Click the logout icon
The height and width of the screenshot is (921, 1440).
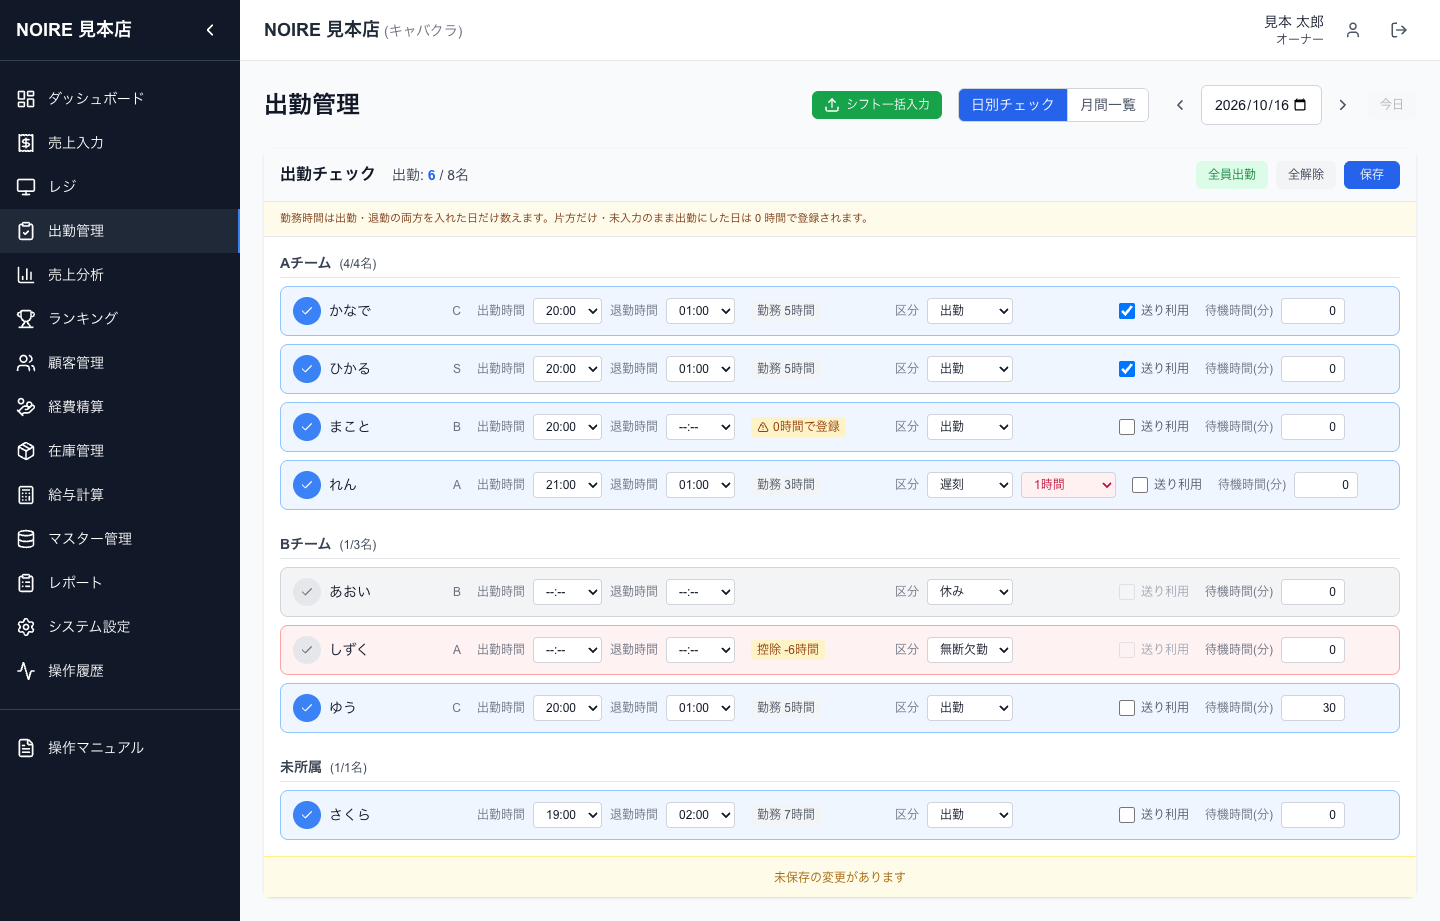click(x=1399, y=30)
